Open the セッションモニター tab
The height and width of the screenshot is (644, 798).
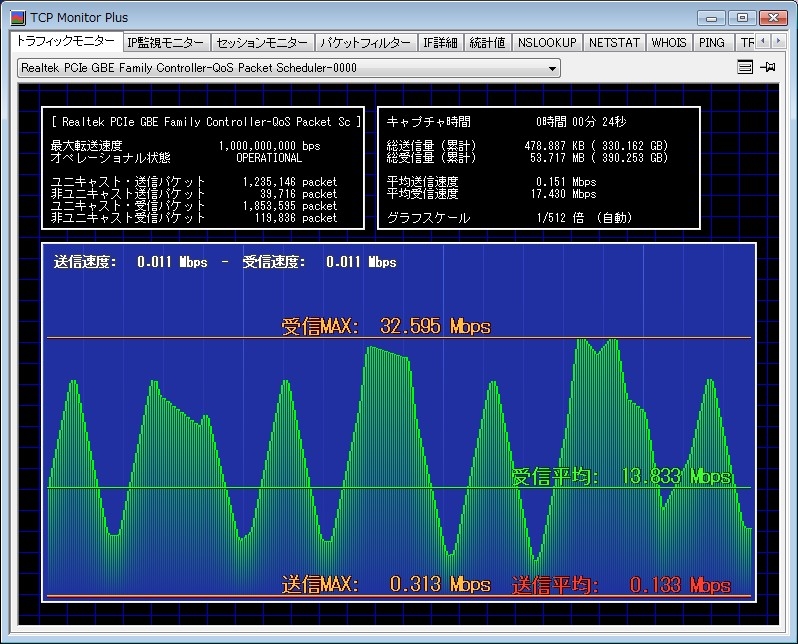[263, 43]
